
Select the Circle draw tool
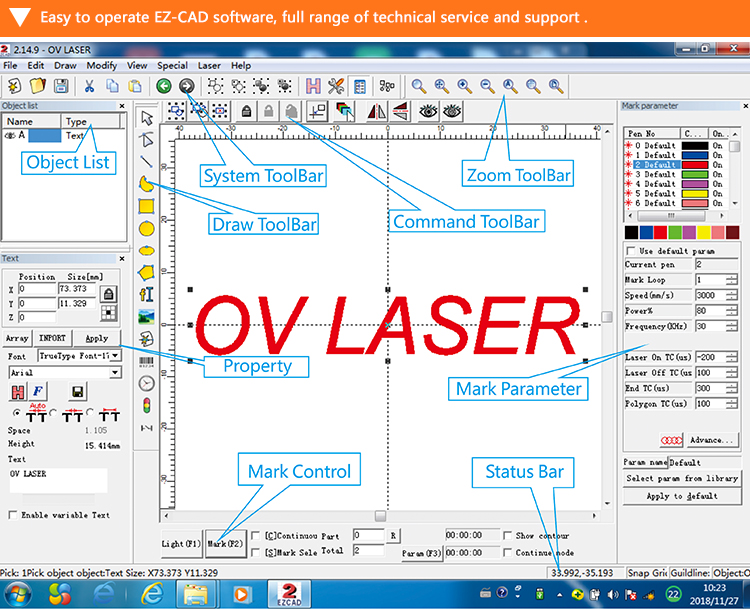(146, 229)
